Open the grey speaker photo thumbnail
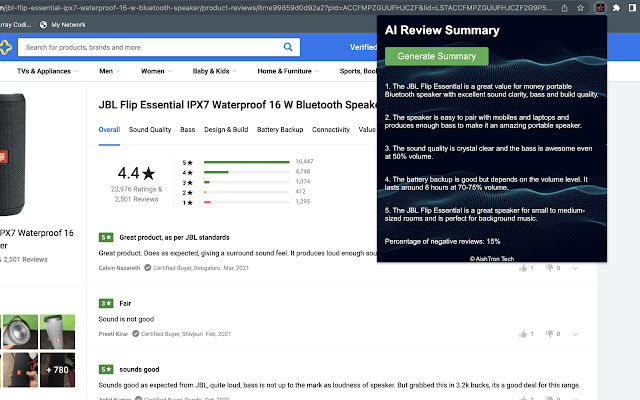Viewport: 640px width, 400px height. pyautogui.click(x=58, y=331)
